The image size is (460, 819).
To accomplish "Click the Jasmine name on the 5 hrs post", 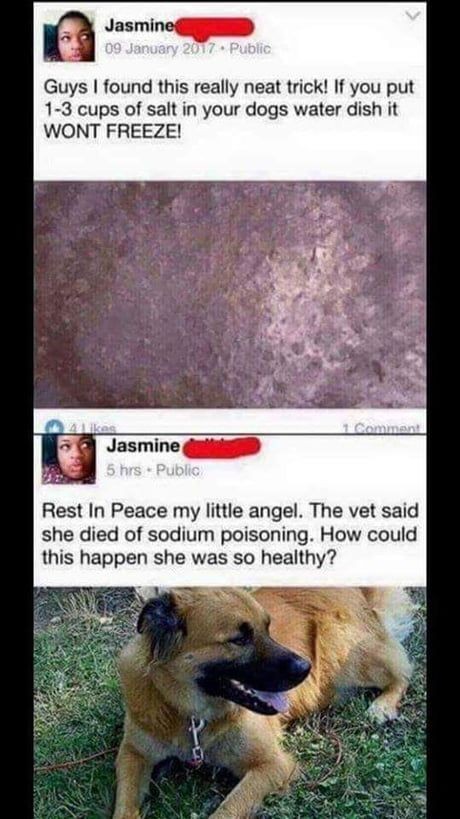I will coord(144,447).
